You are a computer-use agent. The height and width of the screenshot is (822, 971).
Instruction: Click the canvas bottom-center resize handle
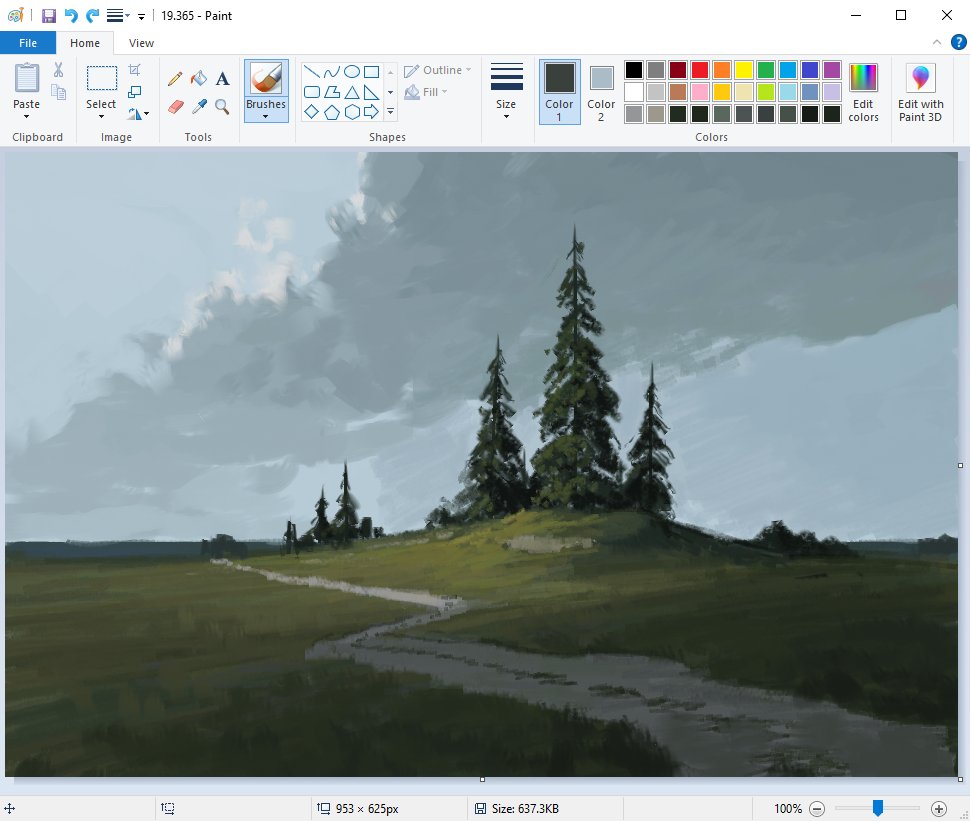point(482,779)
